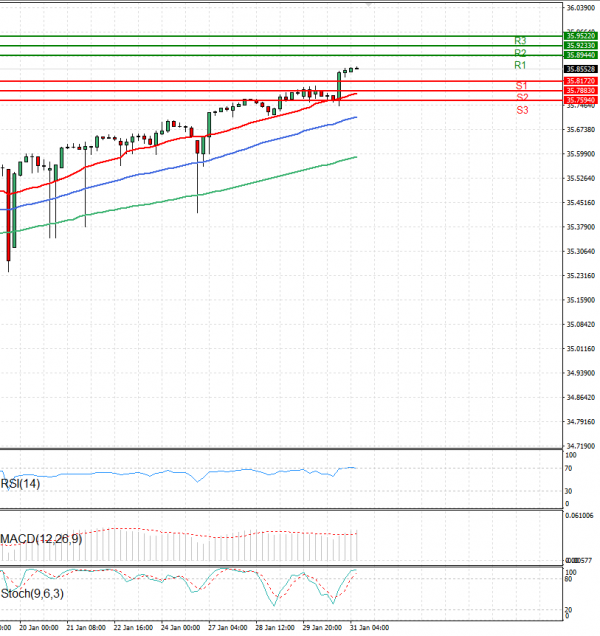Click the 22 Jan 16:00 time label
This screenshot has width=600, height=636.
pos(133,627)
